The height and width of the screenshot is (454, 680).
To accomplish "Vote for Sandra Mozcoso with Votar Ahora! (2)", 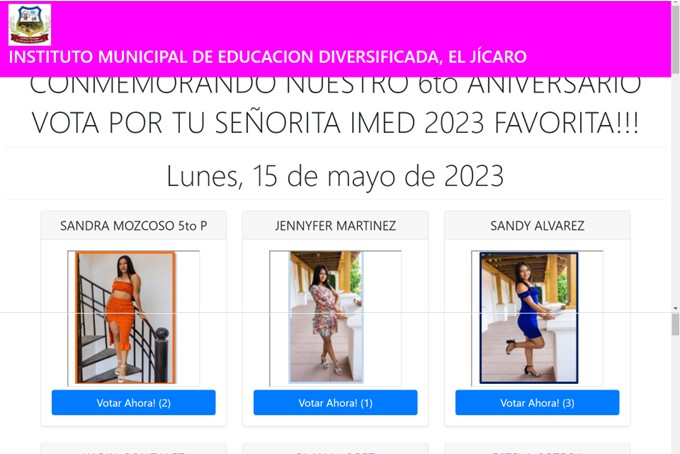I will 134,402.
